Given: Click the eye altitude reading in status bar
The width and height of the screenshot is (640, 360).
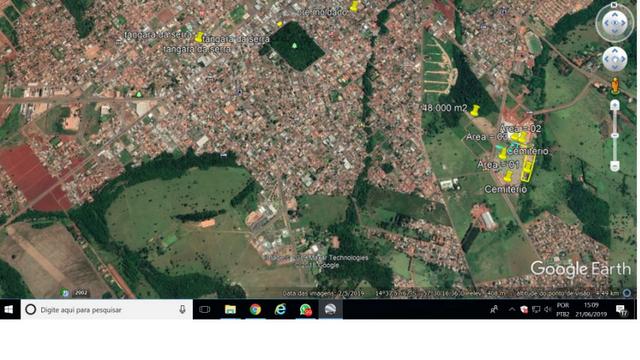Looking at the screenshot, I should click(x=568, y=293).
